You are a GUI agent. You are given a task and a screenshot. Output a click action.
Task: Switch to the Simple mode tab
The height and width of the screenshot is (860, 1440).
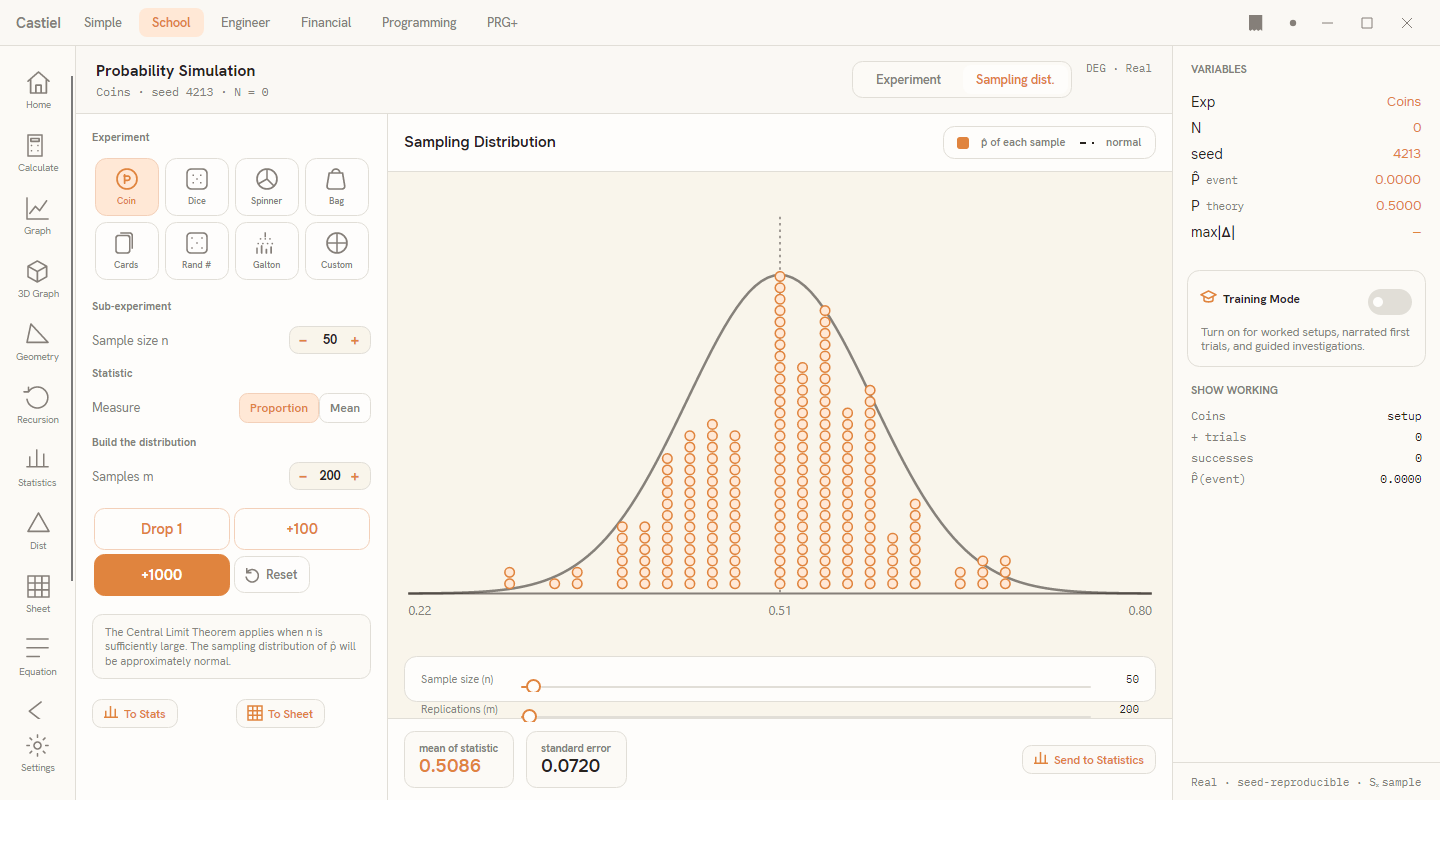tap(103, 22)
